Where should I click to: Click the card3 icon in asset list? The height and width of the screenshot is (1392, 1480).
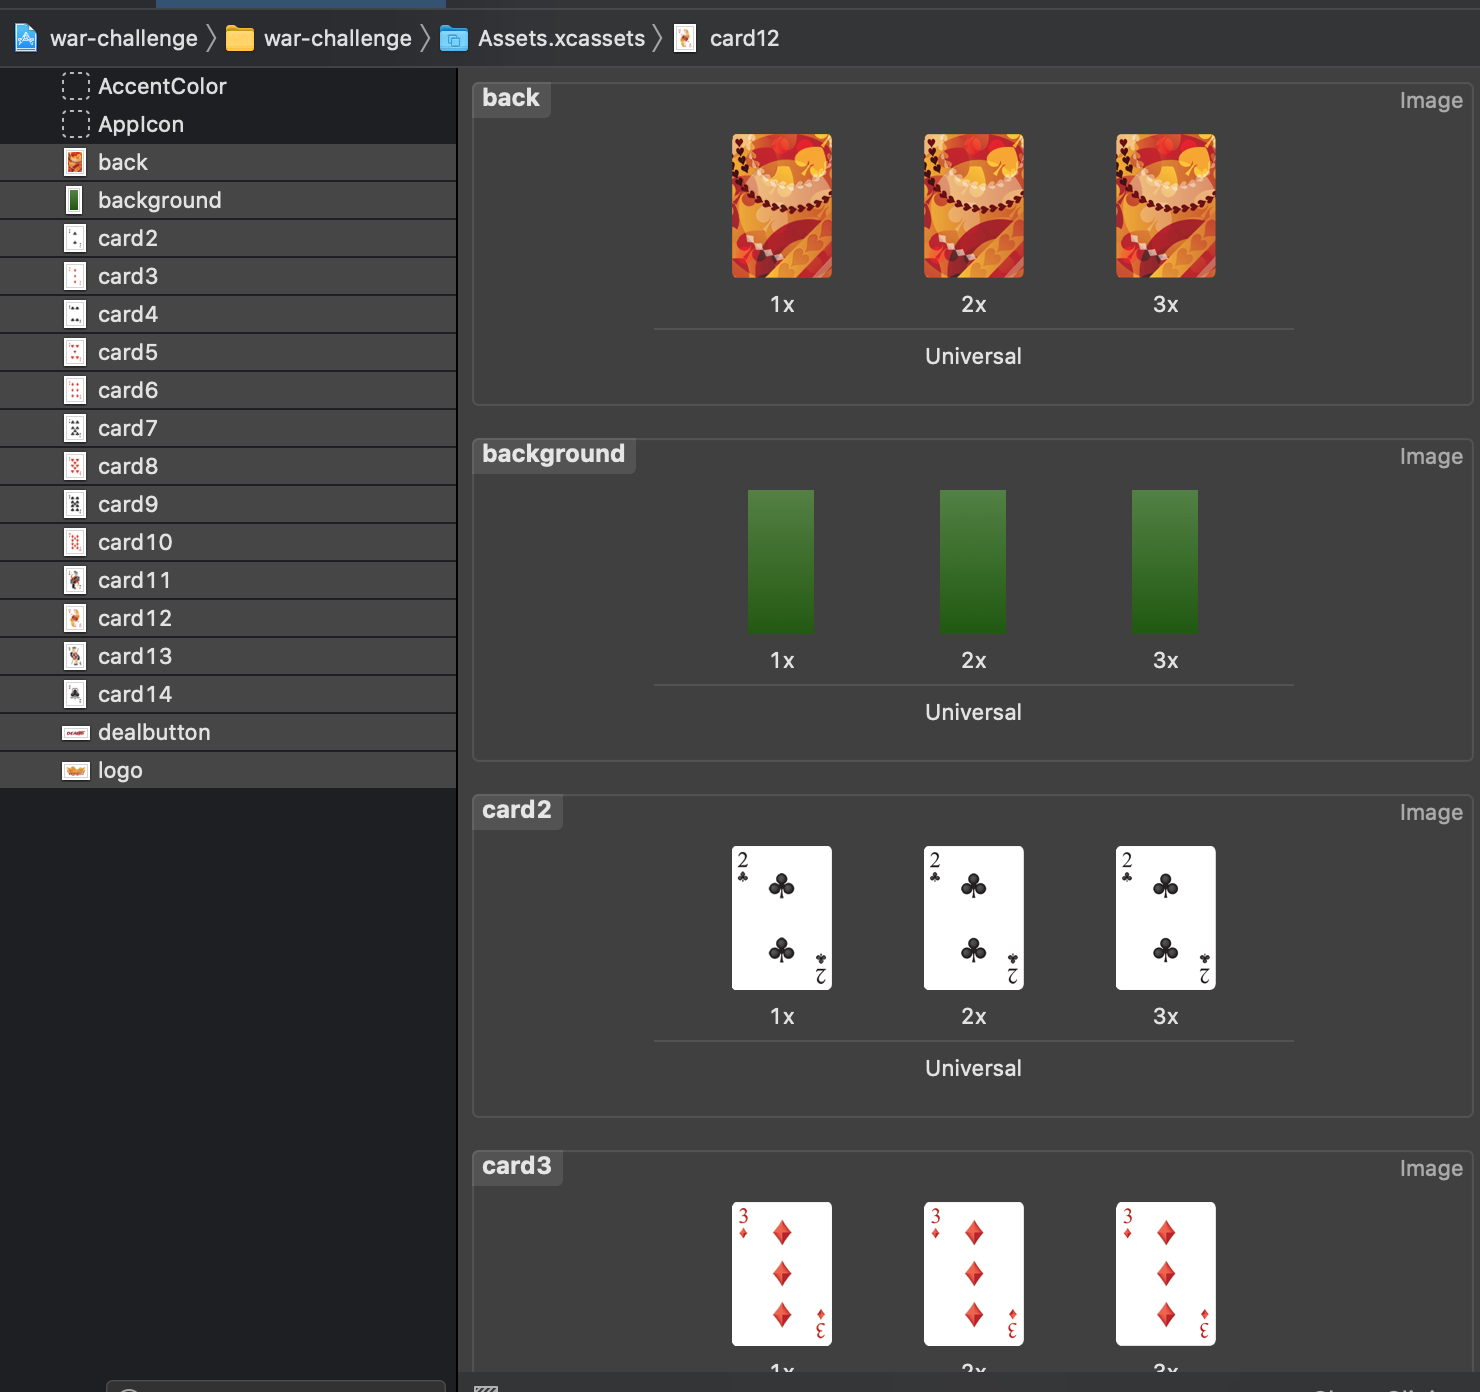click(x=75, y=276)
